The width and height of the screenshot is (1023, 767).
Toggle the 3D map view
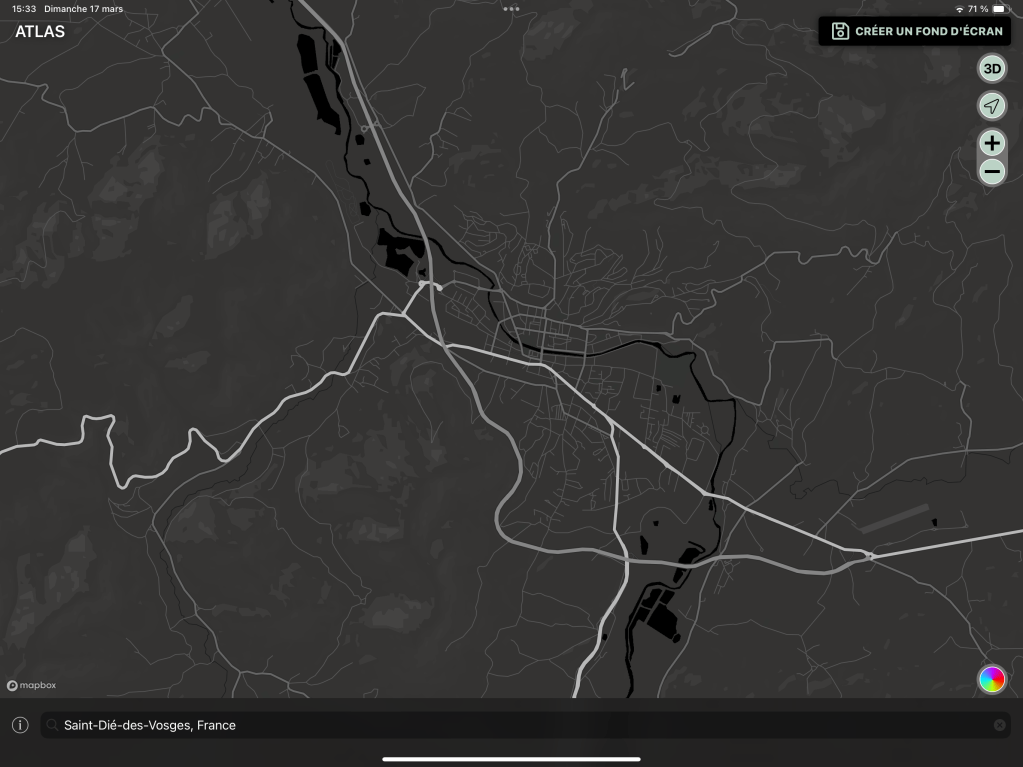(x=991, y=69)
